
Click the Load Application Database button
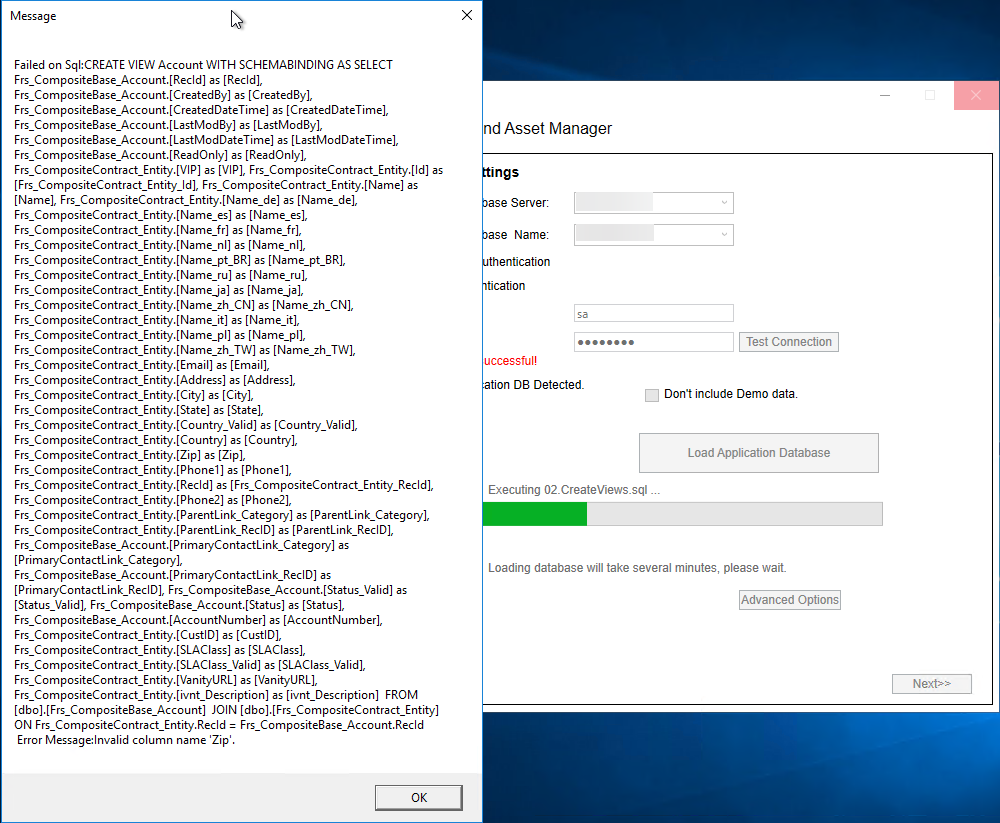pos(758,453)
